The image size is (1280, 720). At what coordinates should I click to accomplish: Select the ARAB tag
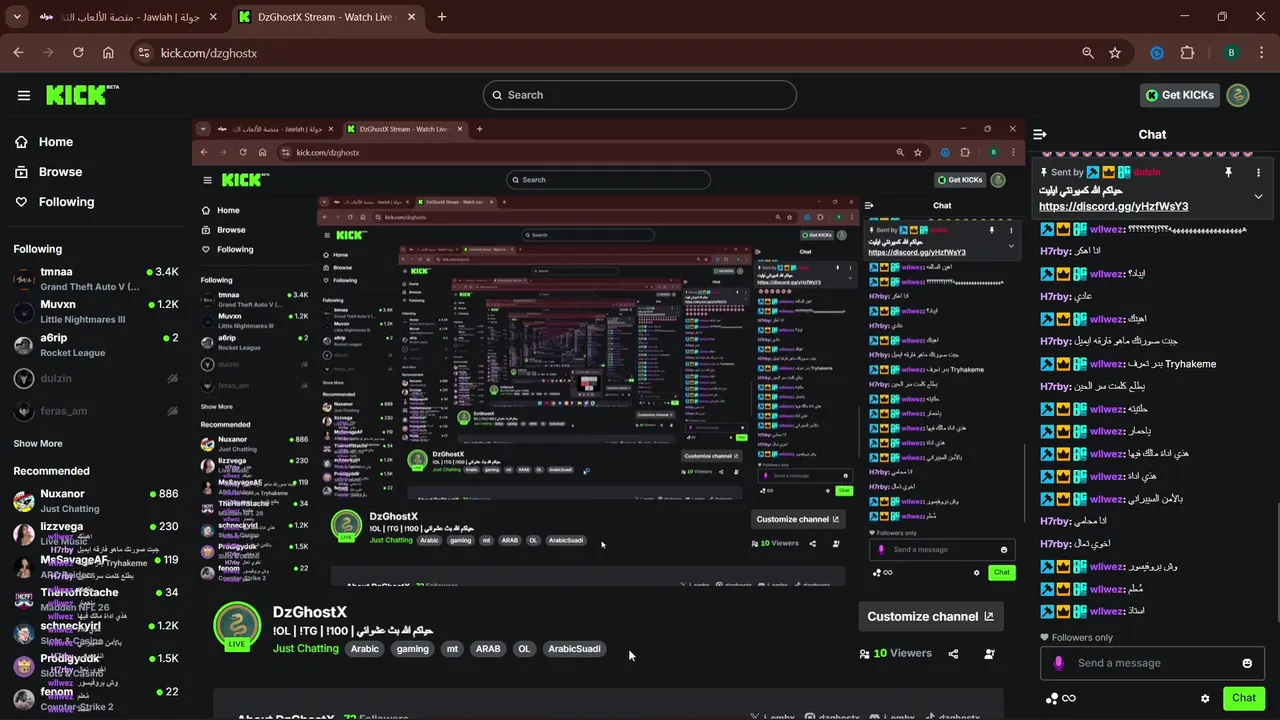click(x=488, y=649)
